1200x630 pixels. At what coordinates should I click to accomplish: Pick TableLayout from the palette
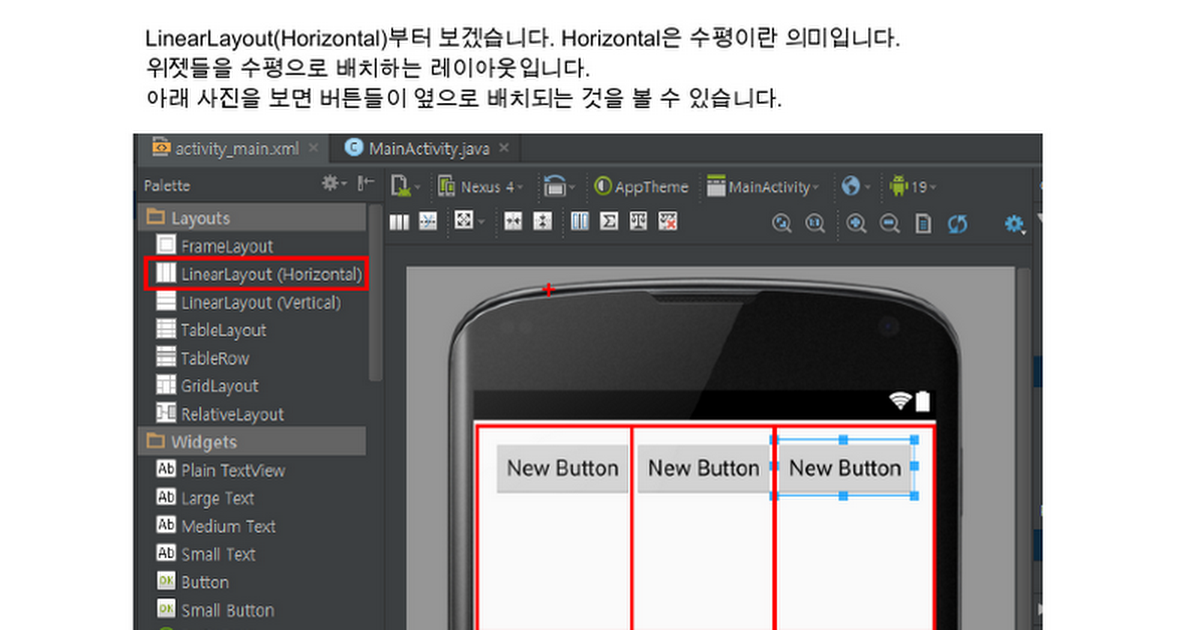212,329
